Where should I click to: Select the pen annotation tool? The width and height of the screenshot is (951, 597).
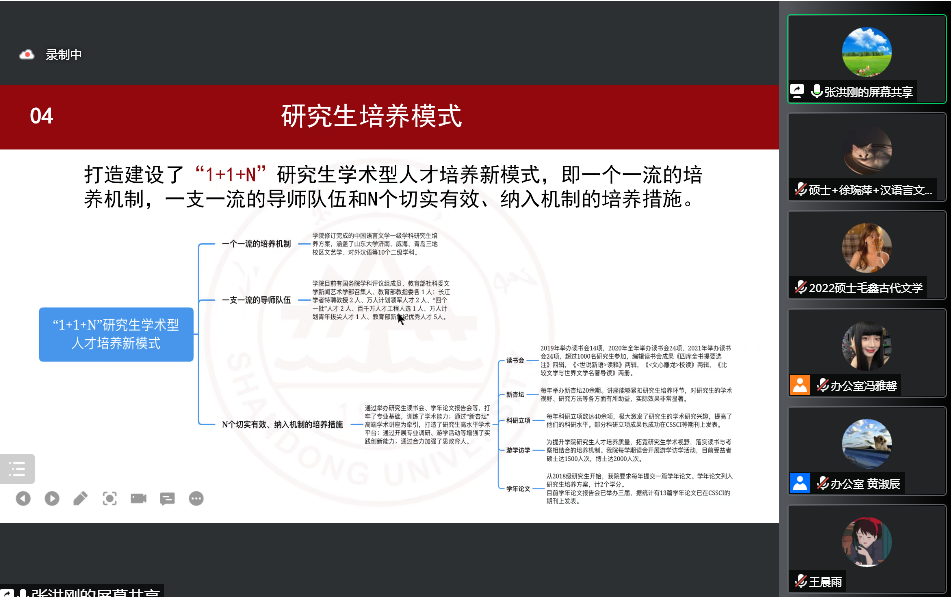(x=81, y=498)
